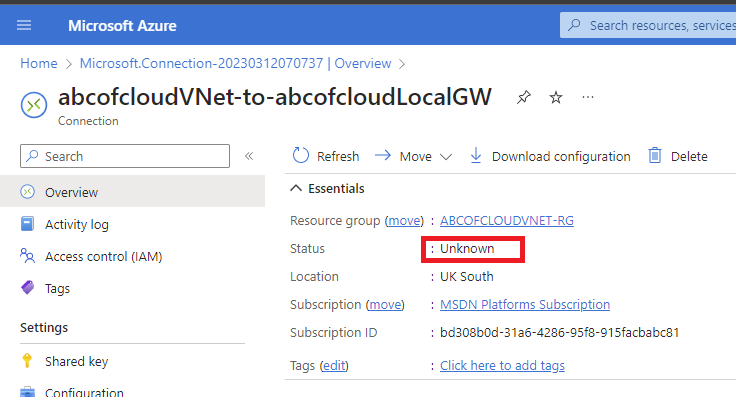Click the Configuration briefcase icon
The height and width of the screenshot is (397, 736).
28,392
